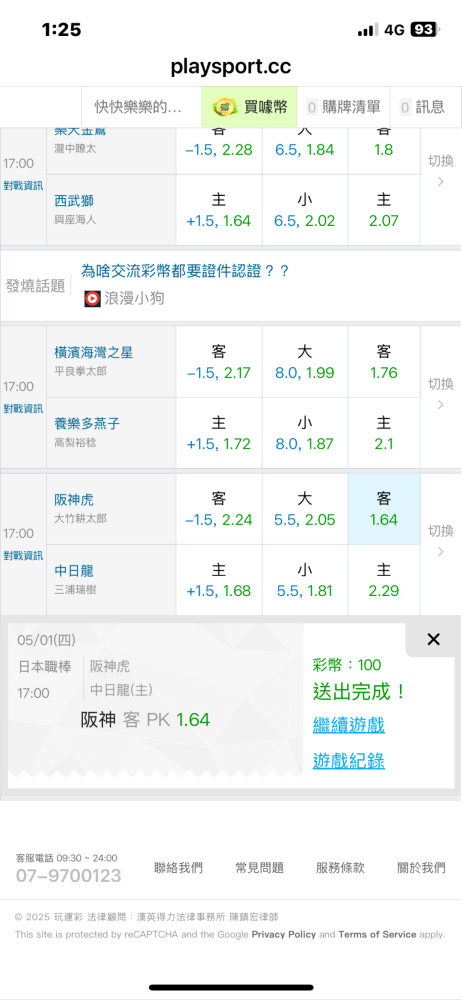Click the 彩幣：100 amount text

click(347, 665)
